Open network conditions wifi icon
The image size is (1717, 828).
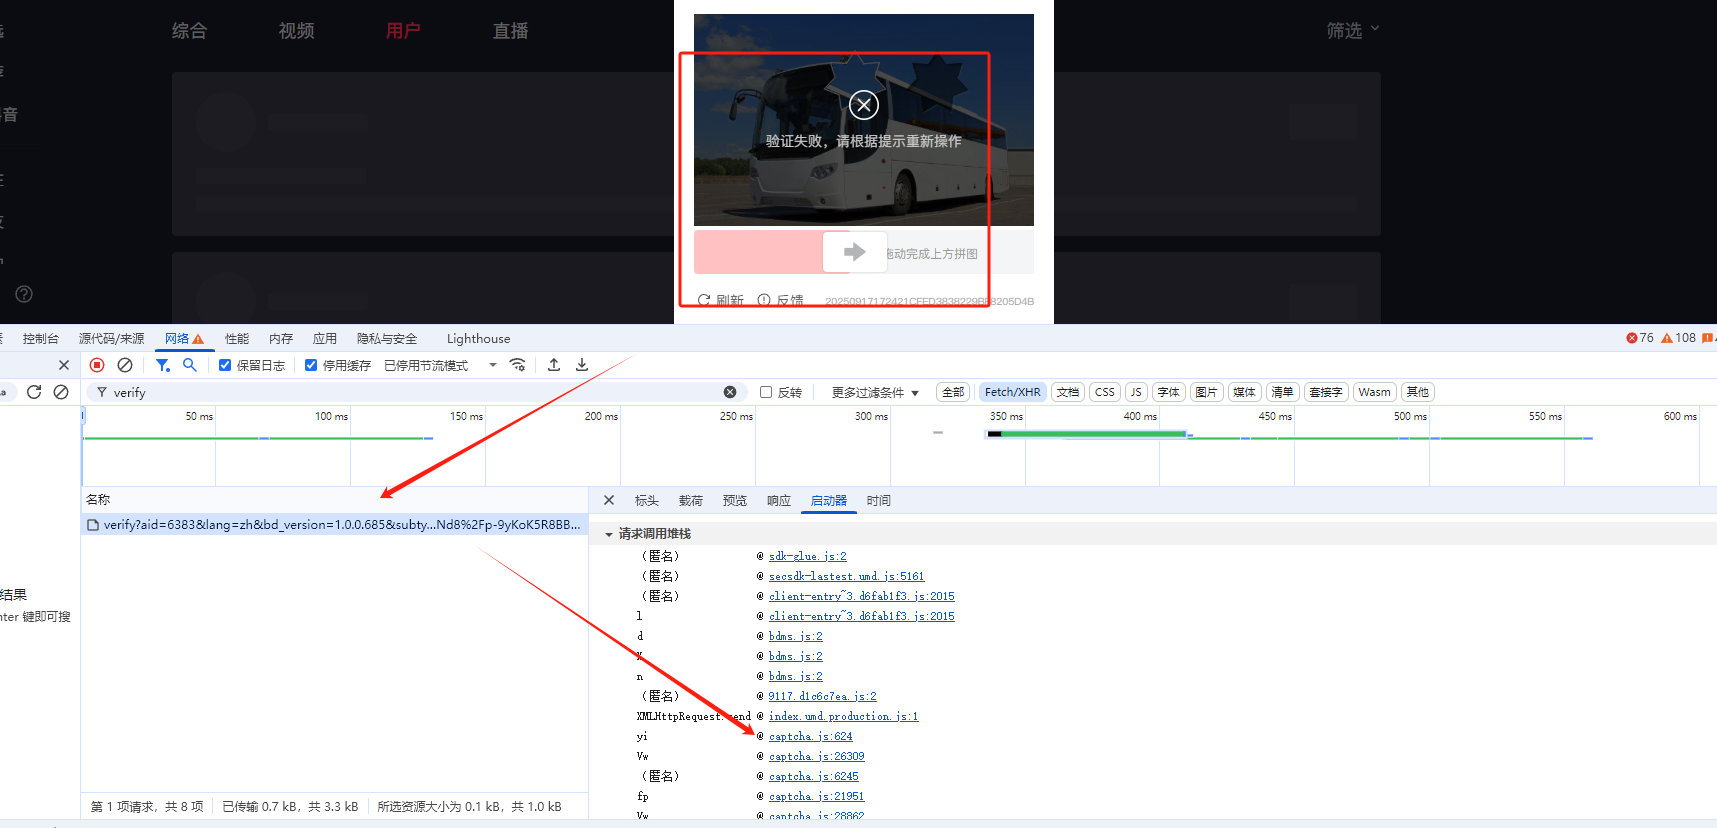pyautogui.click(x=518, y=365)
